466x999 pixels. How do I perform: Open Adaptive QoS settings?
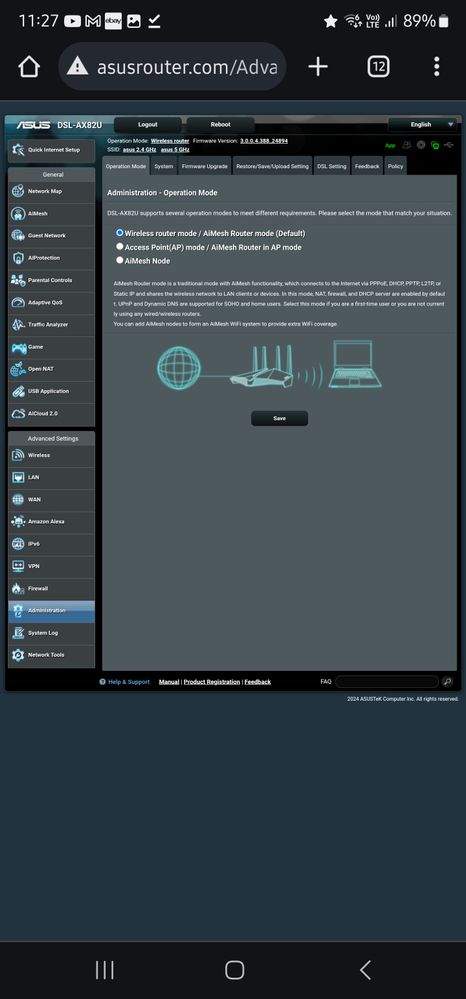click(x=52, y=303)
